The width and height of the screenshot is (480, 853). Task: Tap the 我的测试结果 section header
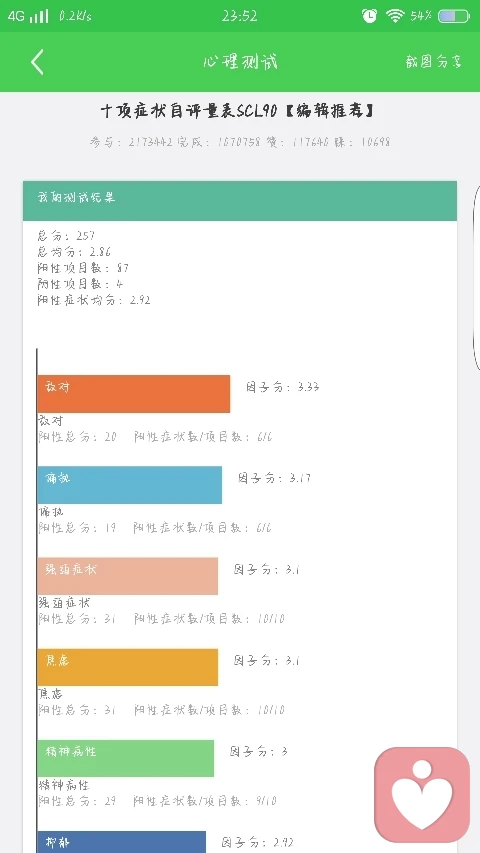click(240, 201)
